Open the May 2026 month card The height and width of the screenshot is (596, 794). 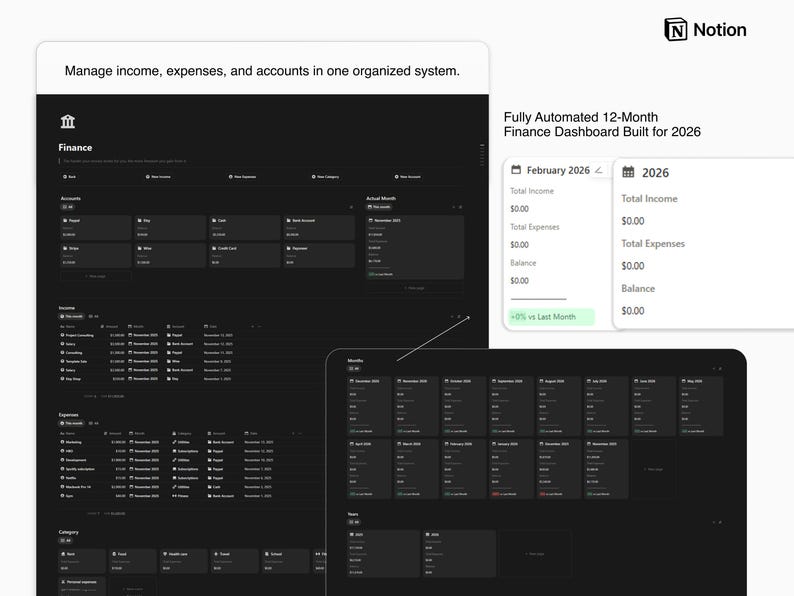701,406
